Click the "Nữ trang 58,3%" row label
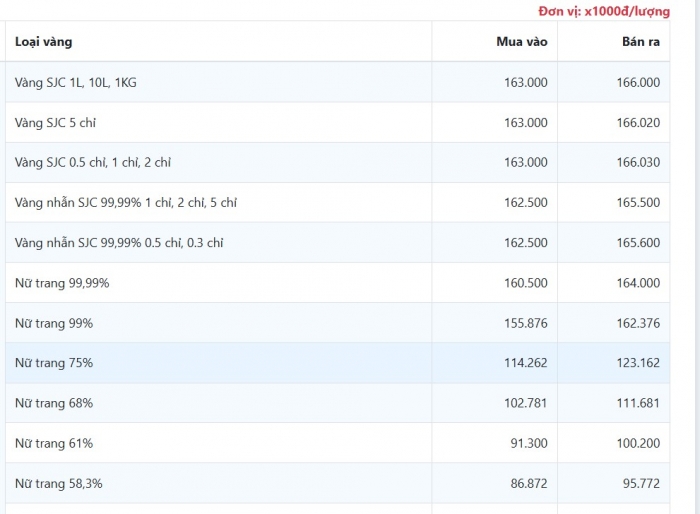Viewport: 700px width, 514px height. click(59, 483)
